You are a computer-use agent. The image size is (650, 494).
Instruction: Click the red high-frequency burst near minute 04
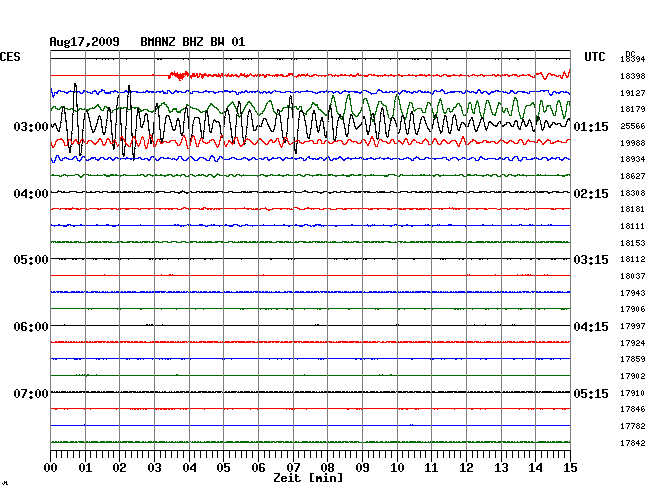click(179, 75)
